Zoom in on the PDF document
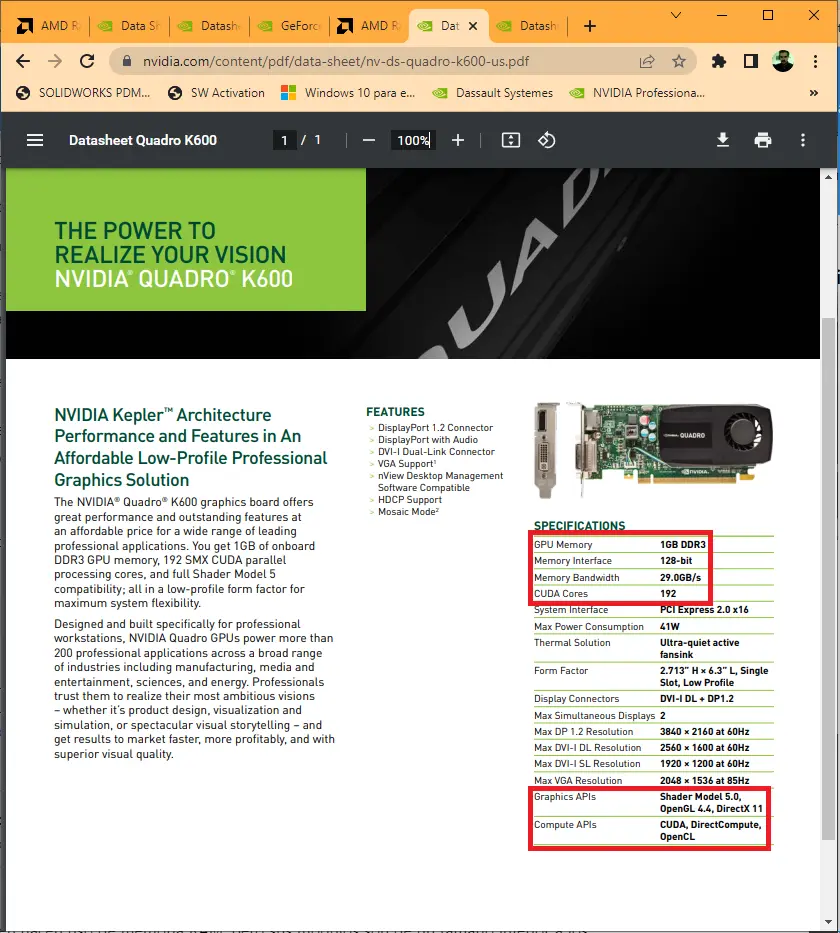Screen dimensions: 840x933 pyautogui.click(x=458, y=140)
